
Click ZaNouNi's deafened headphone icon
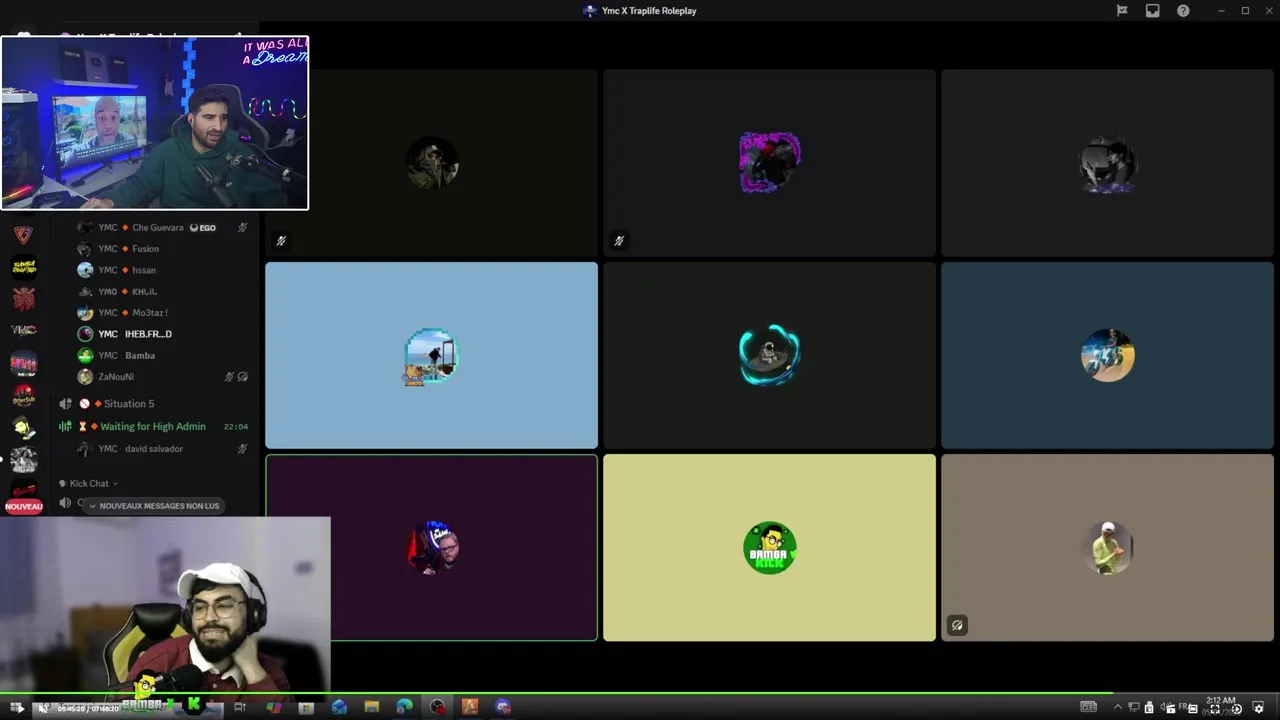click(x=243, y=377)
